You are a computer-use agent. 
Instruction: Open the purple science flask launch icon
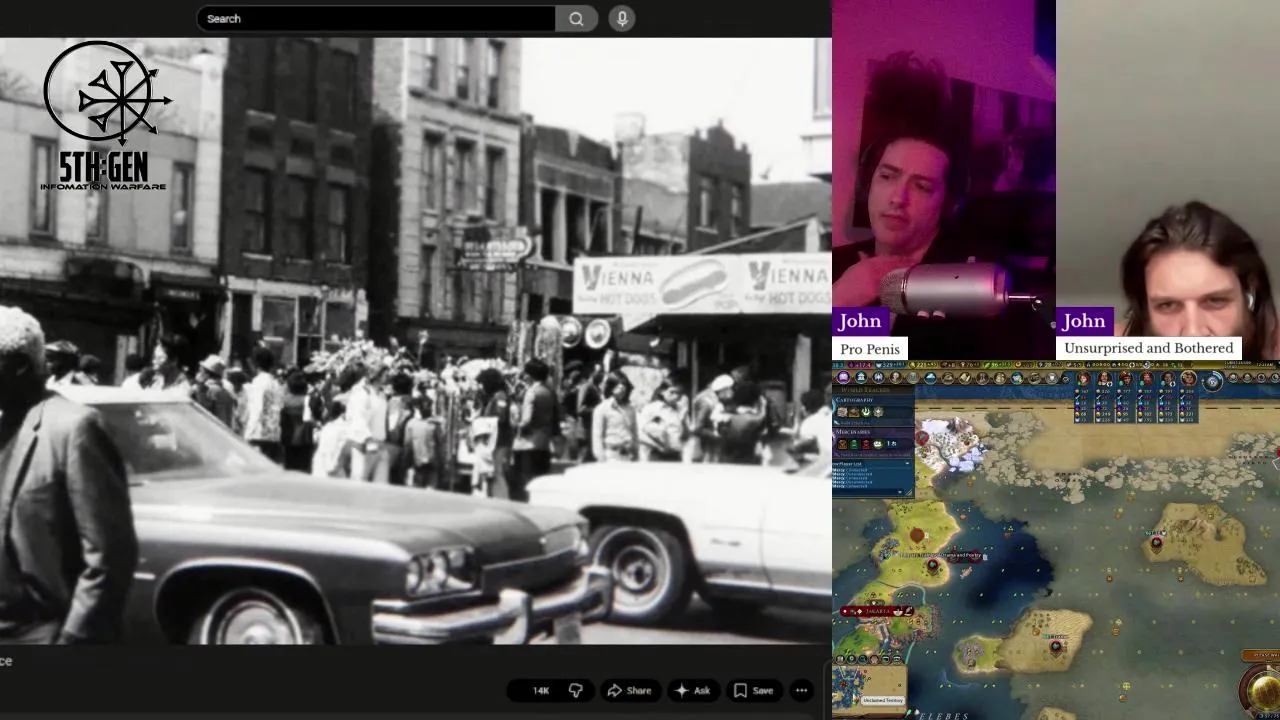[843, 377]
